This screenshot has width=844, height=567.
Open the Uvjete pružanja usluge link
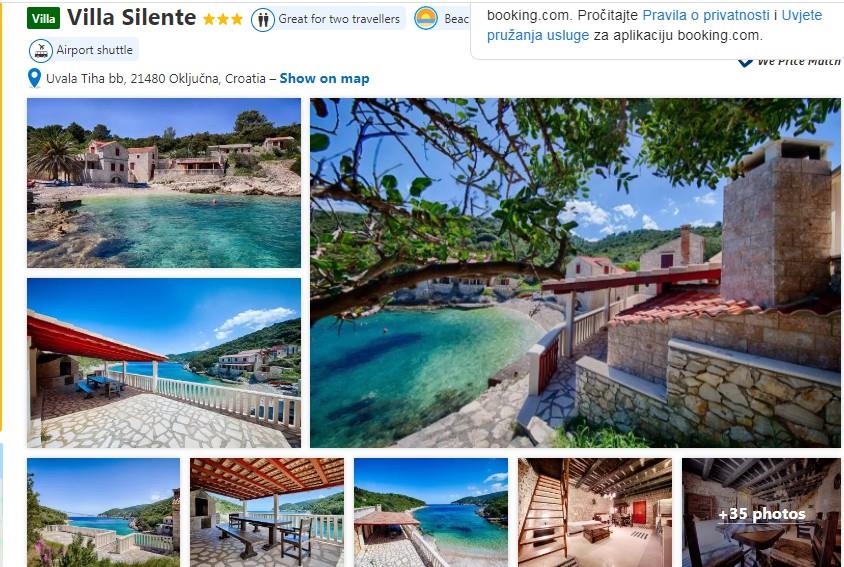(x=655, y=25)
